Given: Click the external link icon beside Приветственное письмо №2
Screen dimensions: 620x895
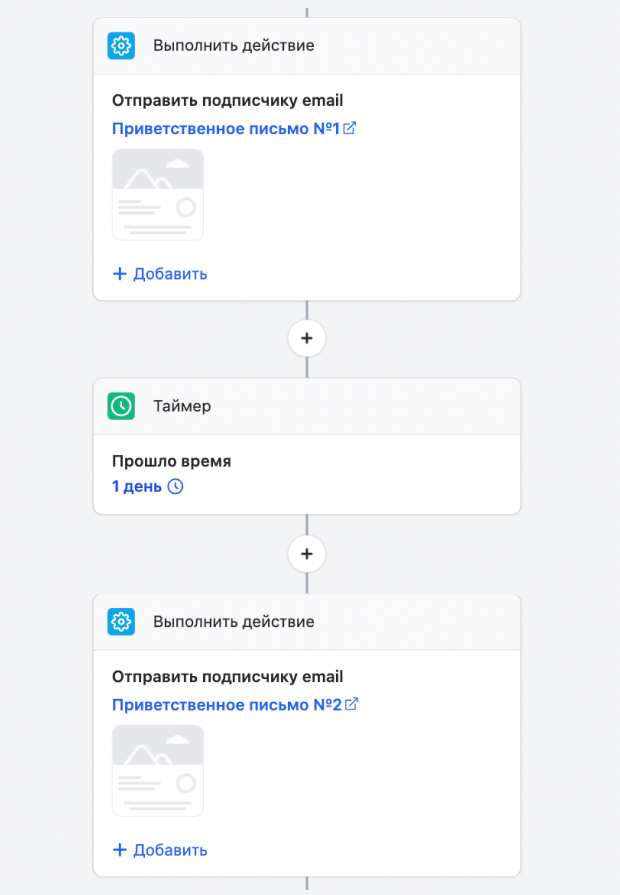Looking at the screenshot, I should pos(351,705).
